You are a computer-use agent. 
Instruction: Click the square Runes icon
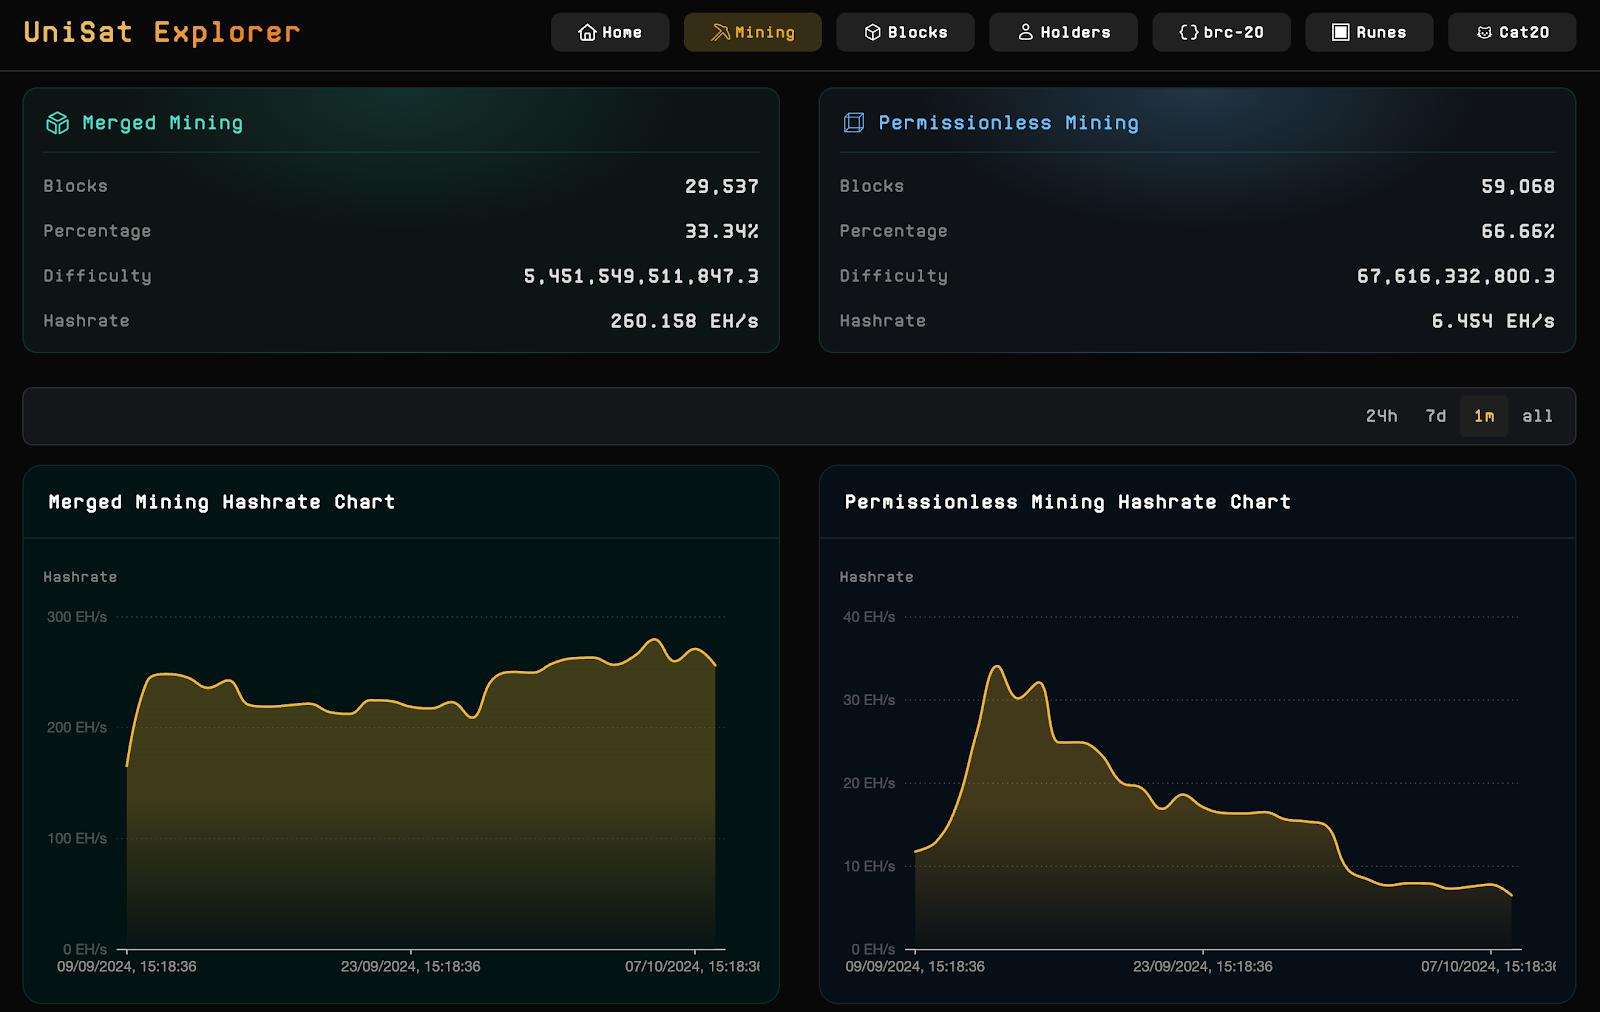[1341, 33]
